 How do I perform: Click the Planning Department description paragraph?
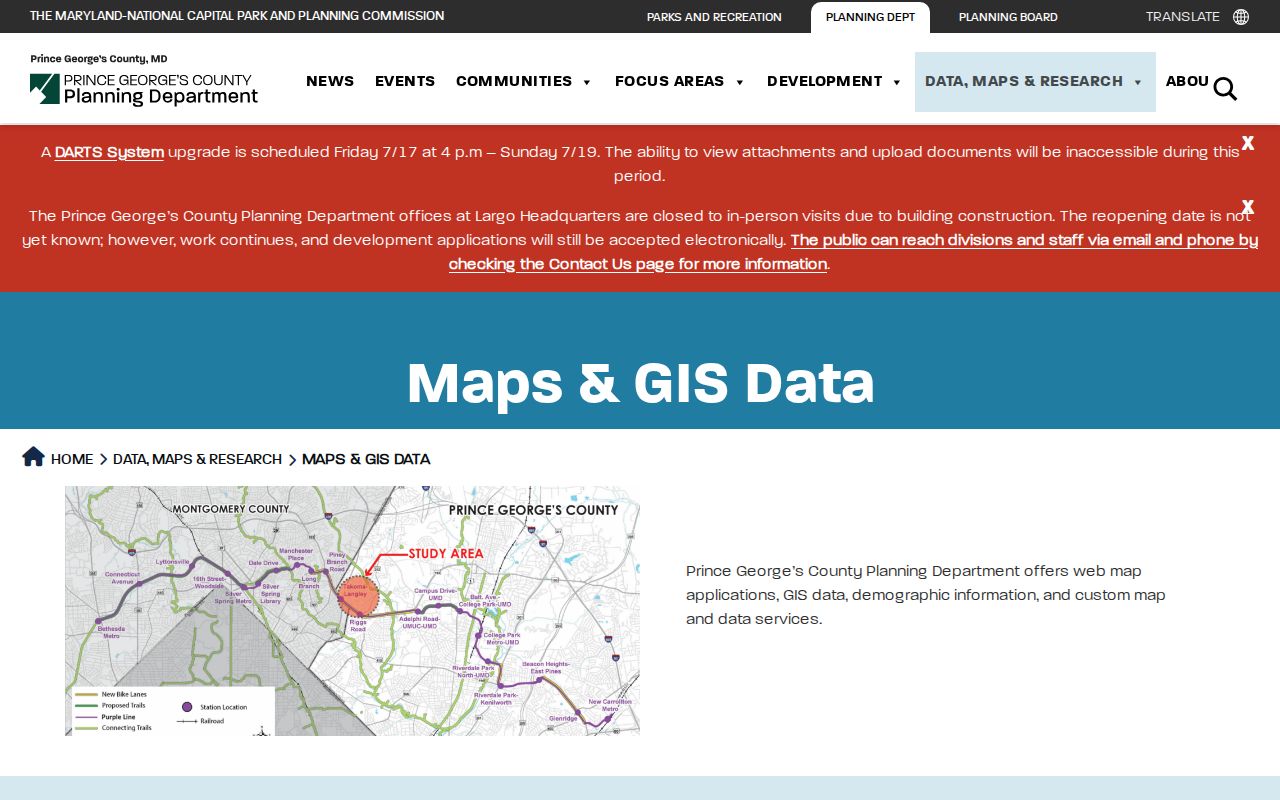[926, 595]
